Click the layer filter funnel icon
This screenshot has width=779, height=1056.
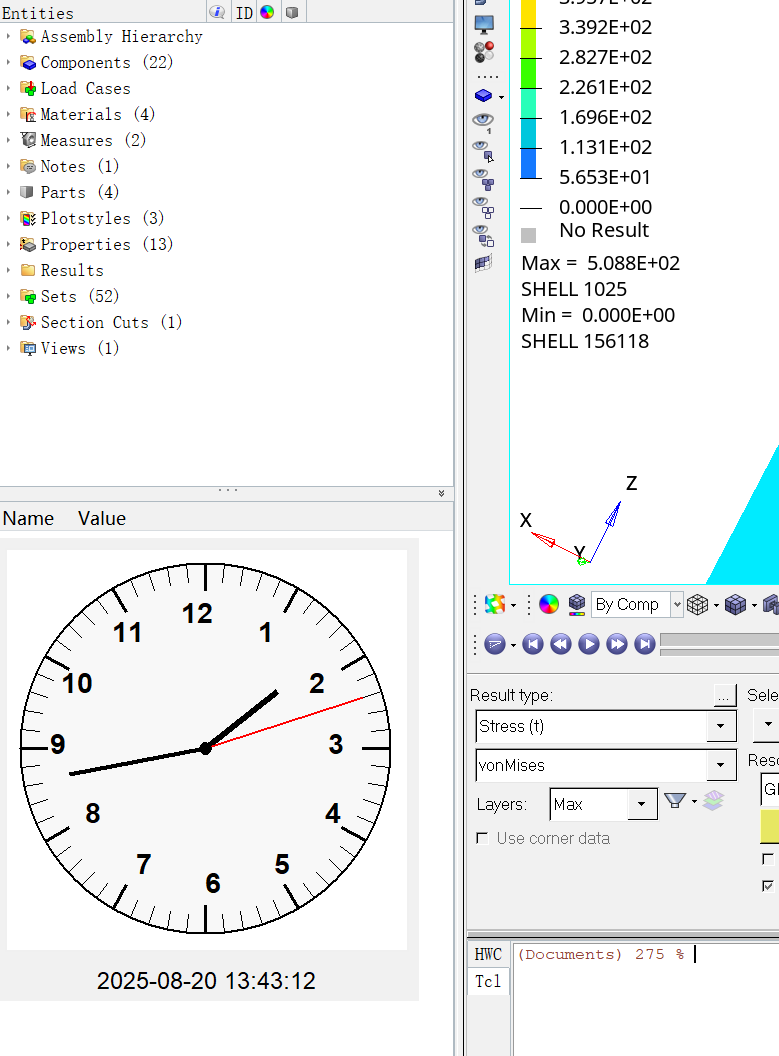click(x=675, y=800)
